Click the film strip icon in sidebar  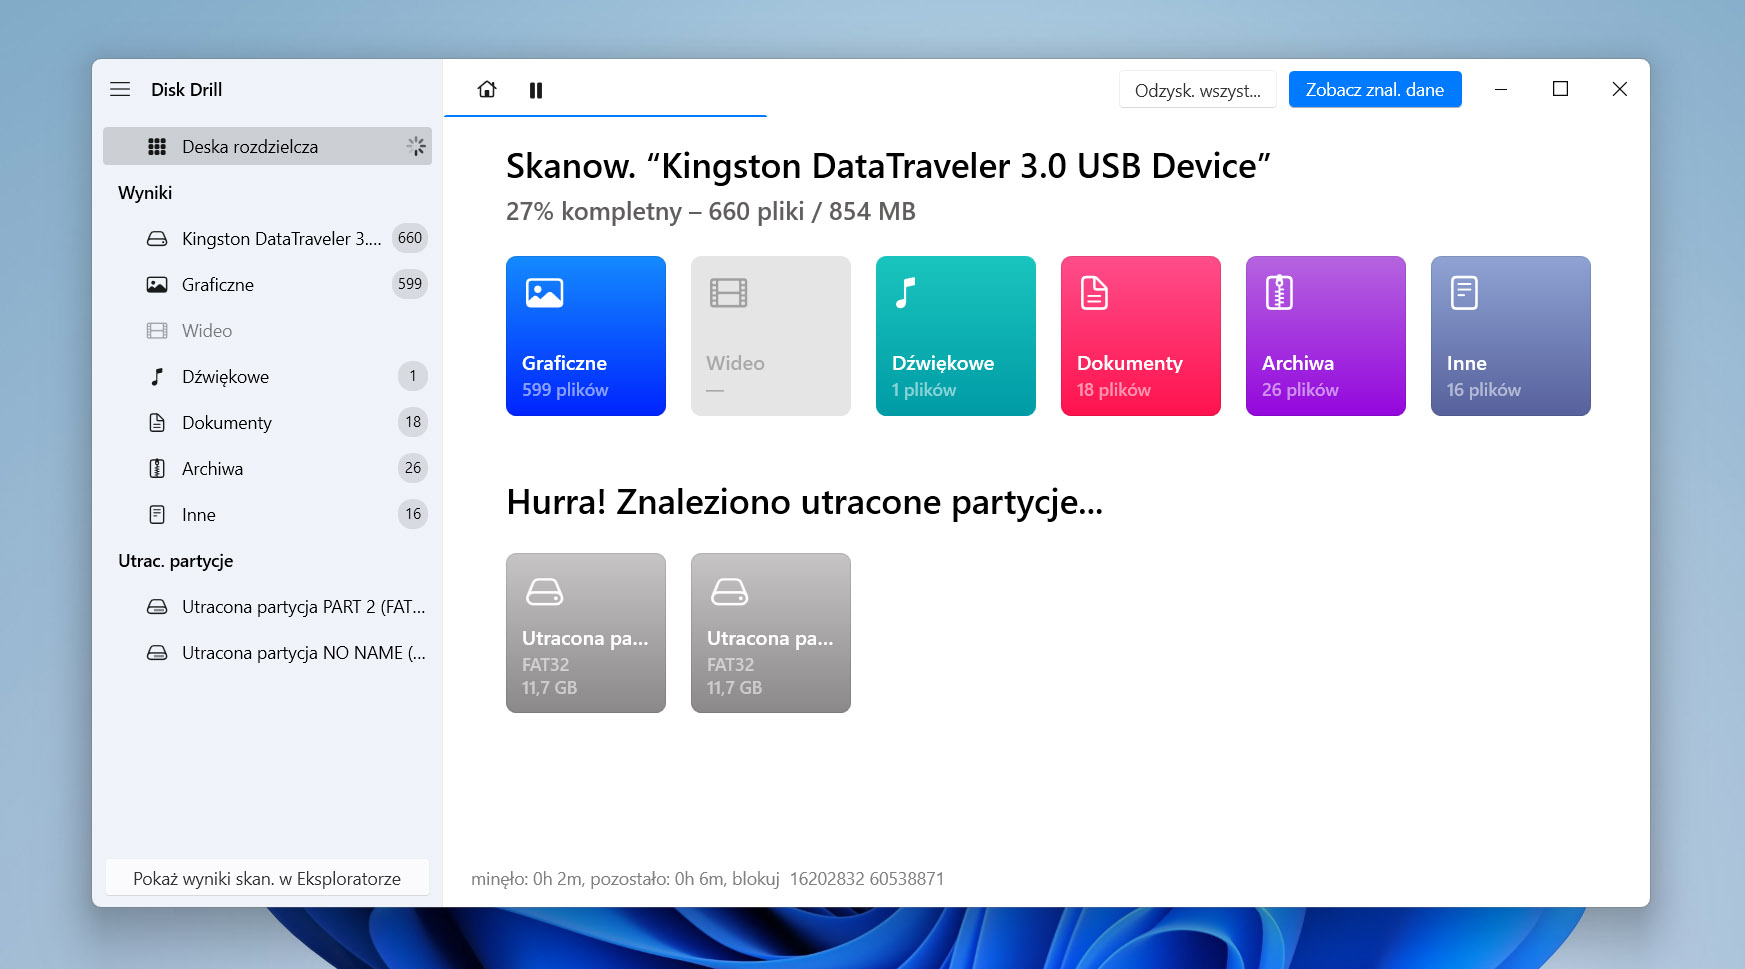[x=157, y=330]
